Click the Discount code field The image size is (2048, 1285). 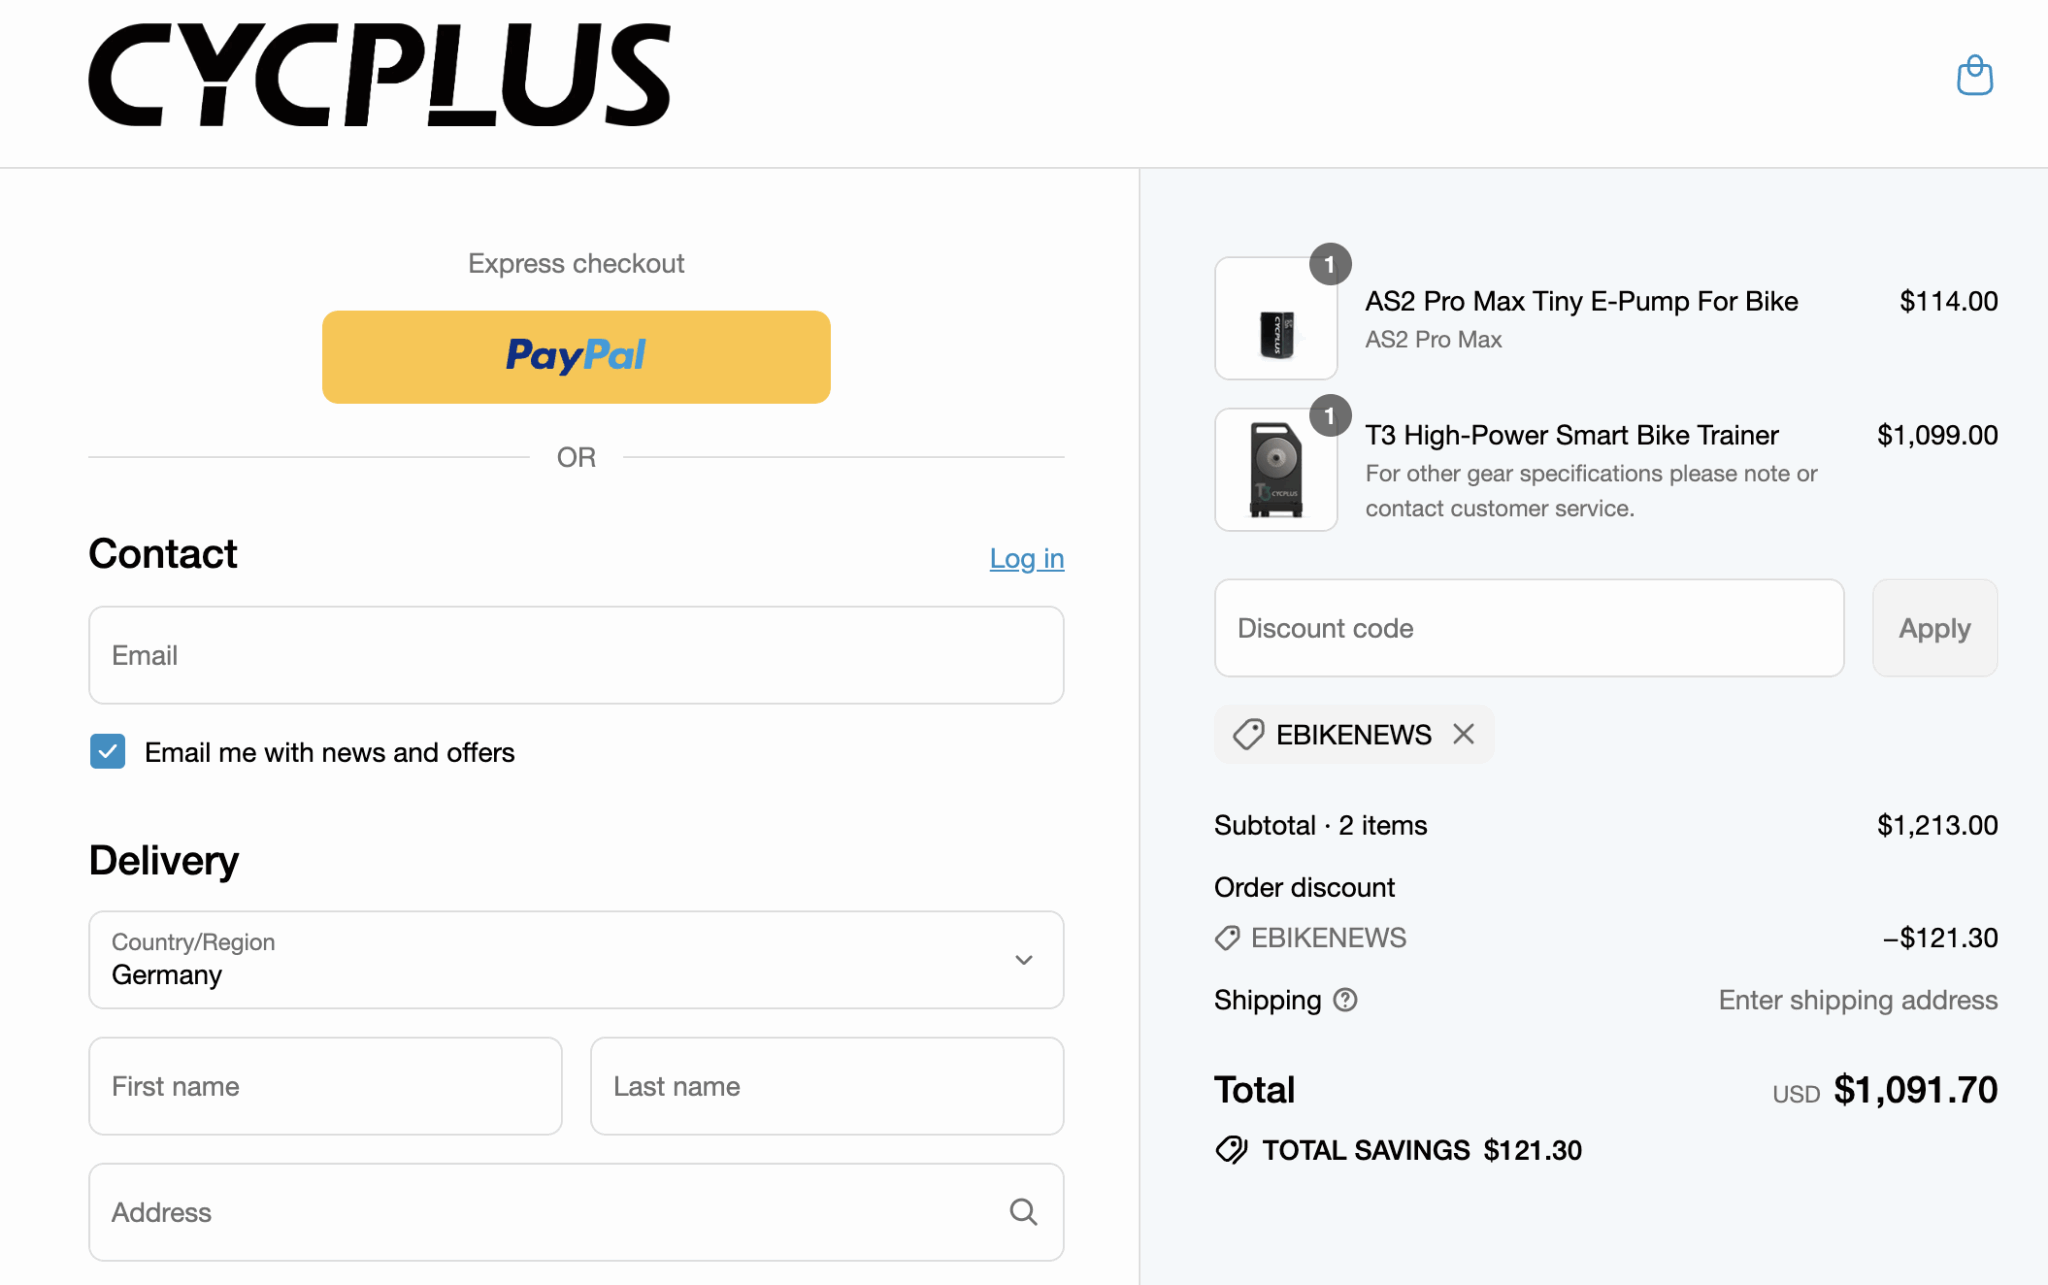(x=1529, y=628)
